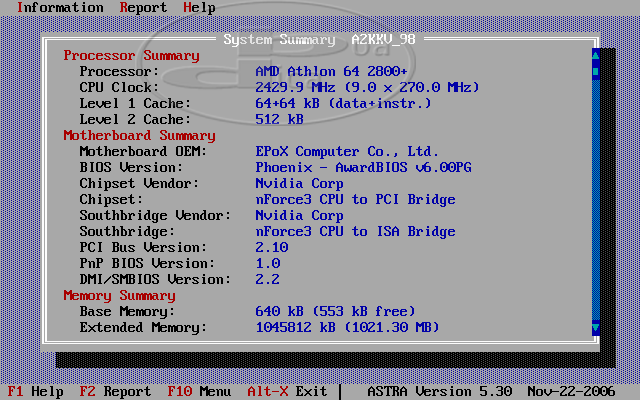Select the Motherboard Summary heading
Image resolution: width=640 pixels, height=400 pixels.
click(x=139, y=136)
